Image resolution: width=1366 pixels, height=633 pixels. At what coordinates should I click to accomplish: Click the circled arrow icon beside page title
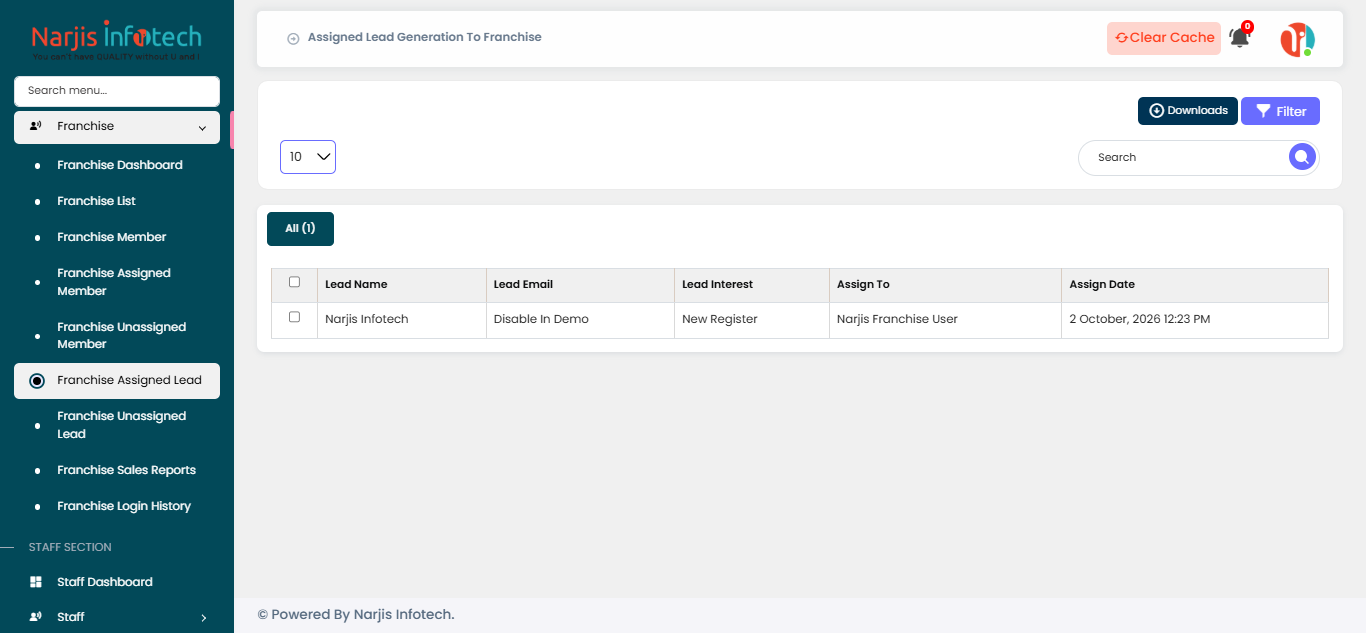click(x=293, y=38)
